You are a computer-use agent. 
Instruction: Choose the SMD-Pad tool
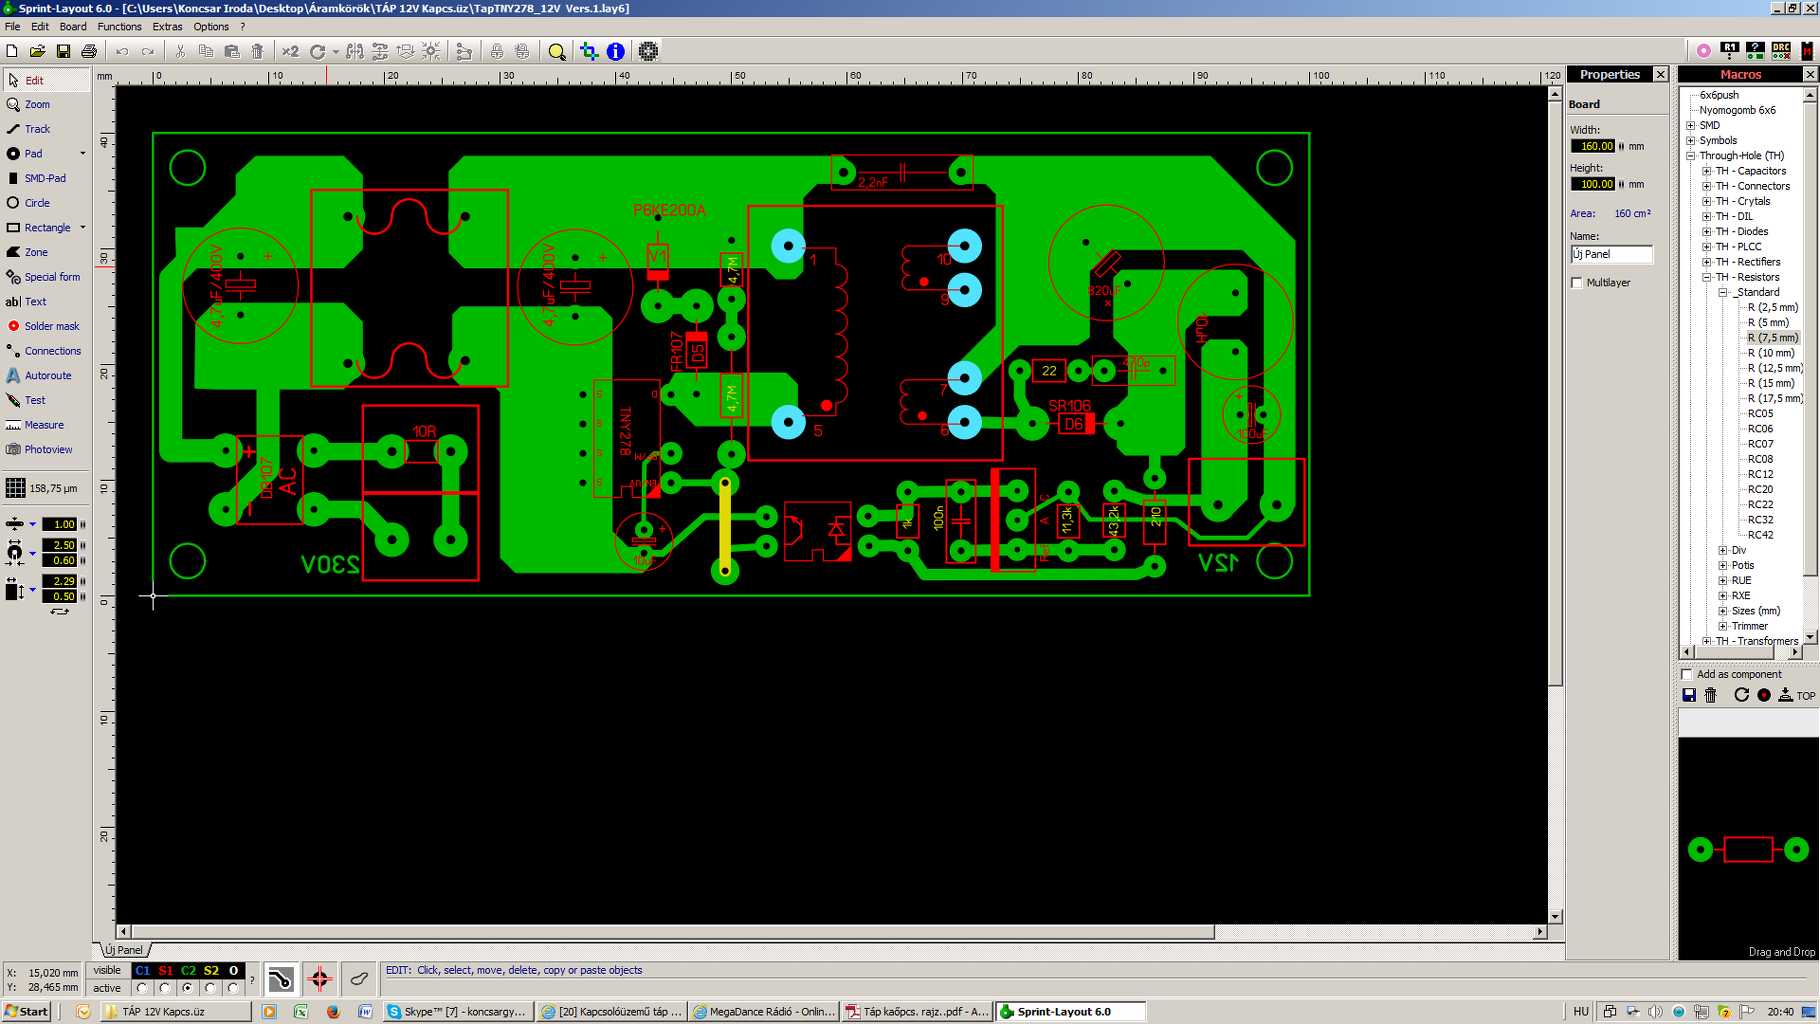[x=45, y=178]
